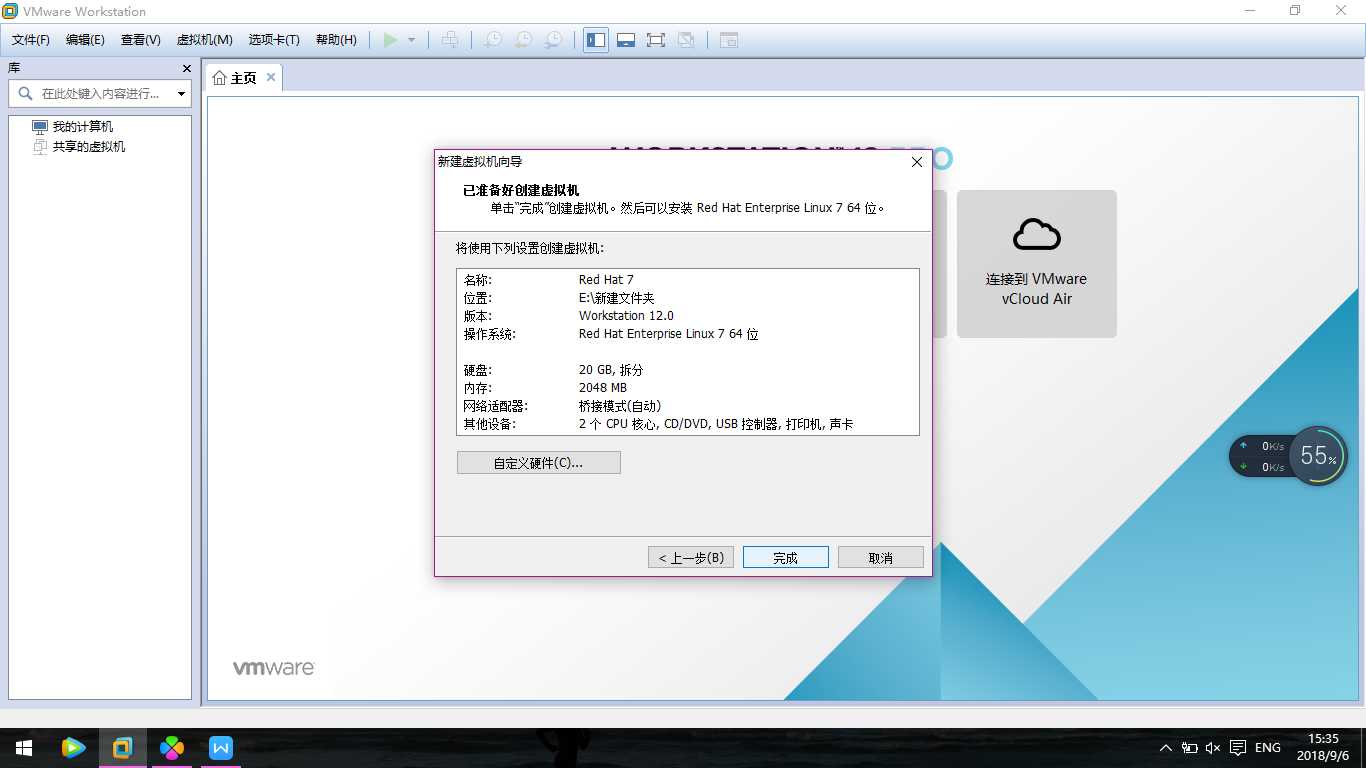The height and width of the screenshot is (768, 1366).
Task: Click the WPS W taskbar icon
Action: [x=221, y=748]
